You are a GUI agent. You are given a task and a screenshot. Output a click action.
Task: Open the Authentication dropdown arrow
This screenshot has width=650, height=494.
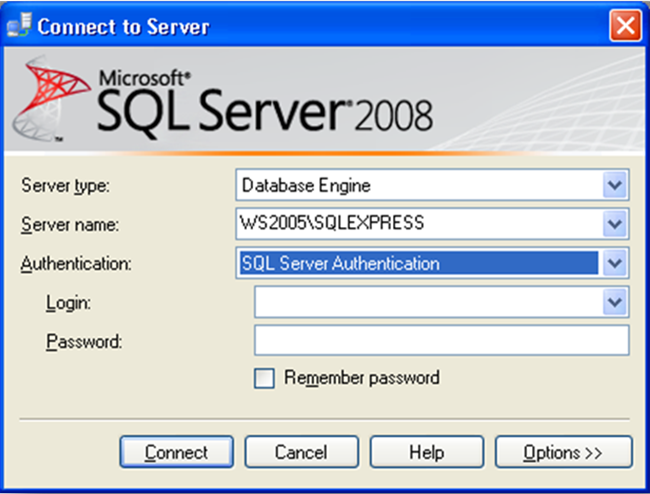615,264
